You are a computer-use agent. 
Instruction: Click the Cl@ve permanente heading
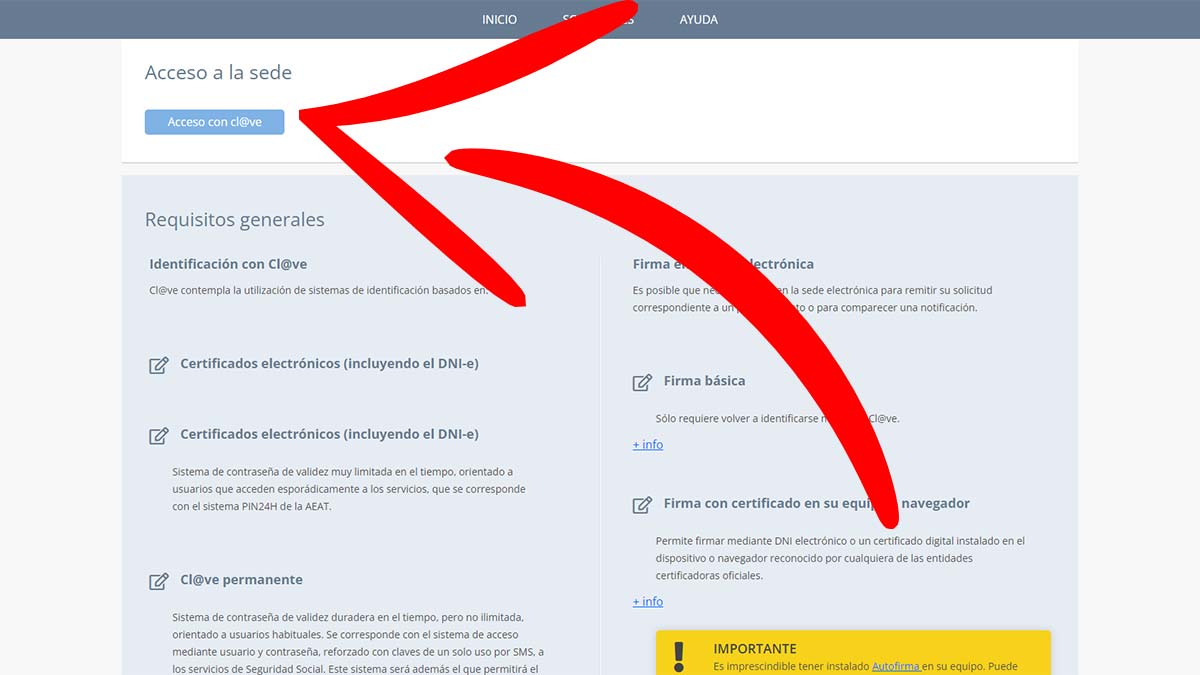click(x=241, y=580)
